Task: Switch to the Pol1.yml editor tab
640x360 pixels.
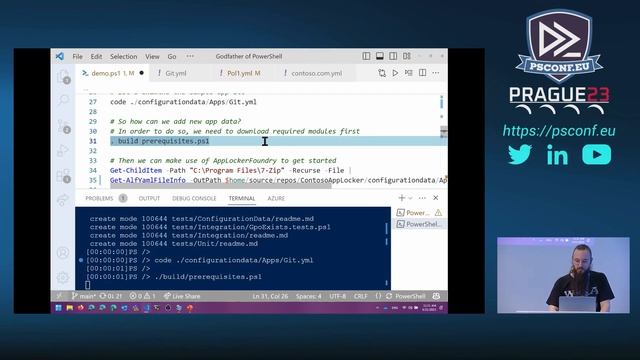Action: [x=243, y=73]
